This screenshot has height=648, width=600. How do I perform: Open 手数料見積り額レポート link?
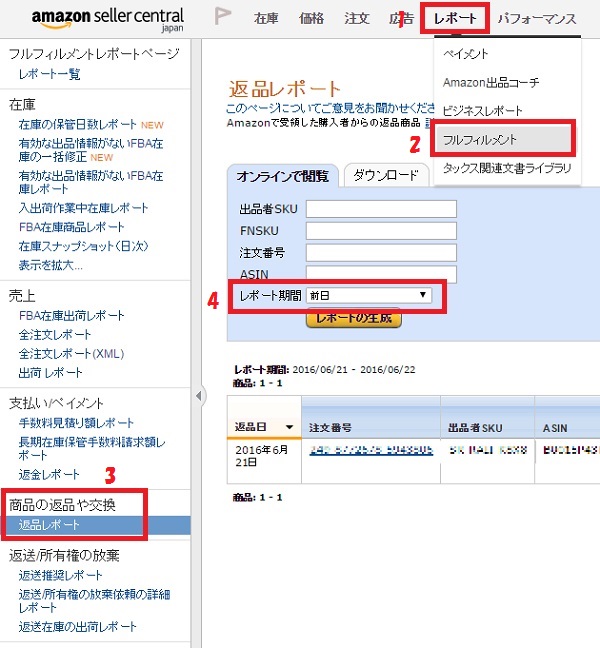[x=76, y=423]
